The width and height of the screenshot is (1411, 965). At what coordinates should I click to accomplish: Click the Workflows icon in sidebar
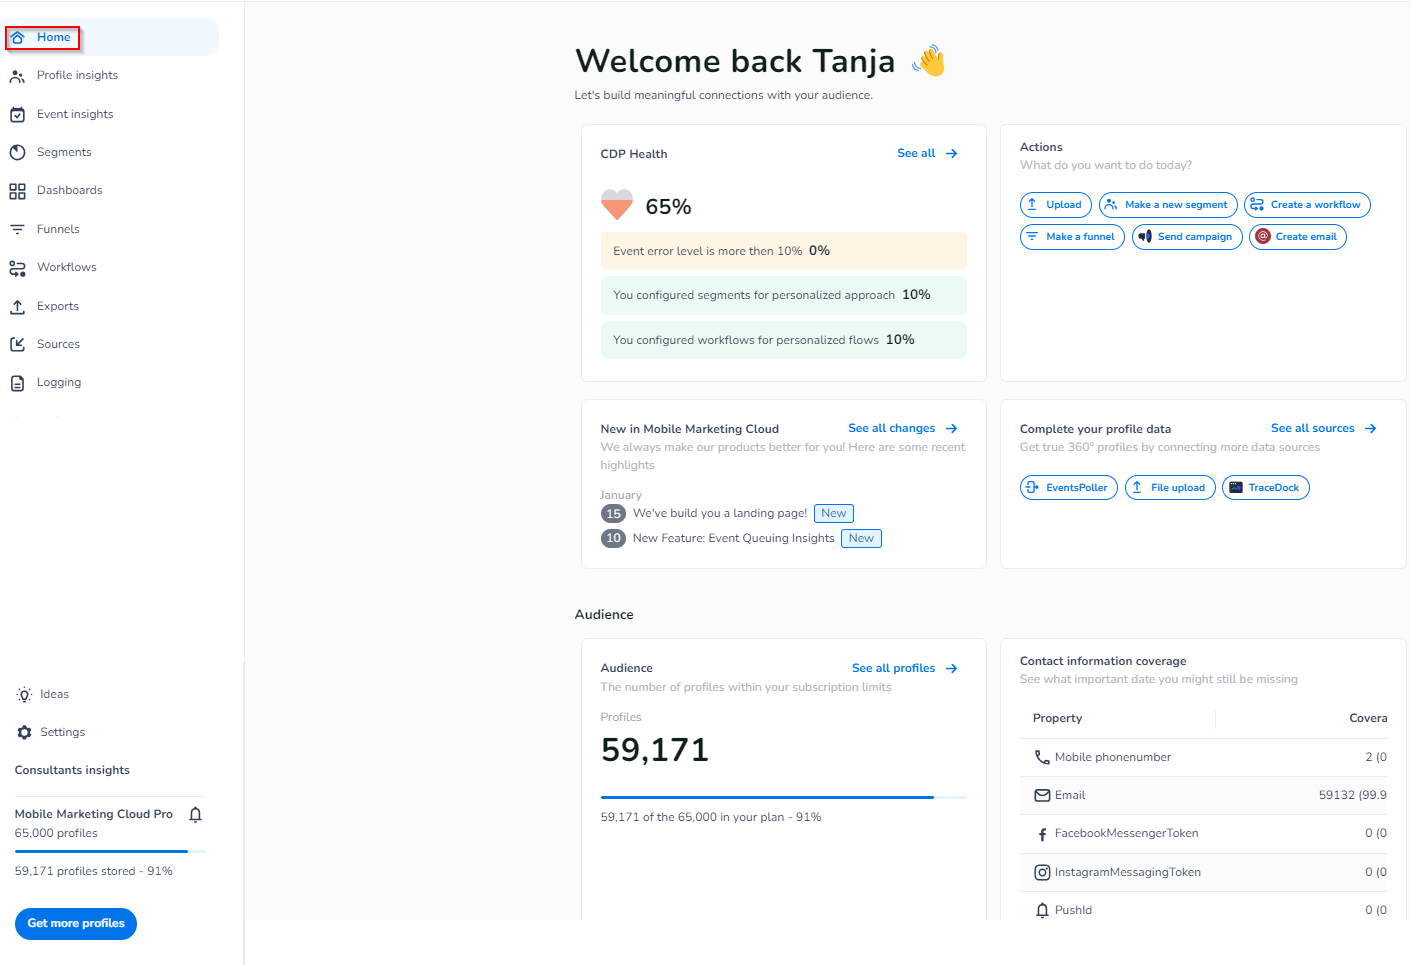[x=17, y=268]
